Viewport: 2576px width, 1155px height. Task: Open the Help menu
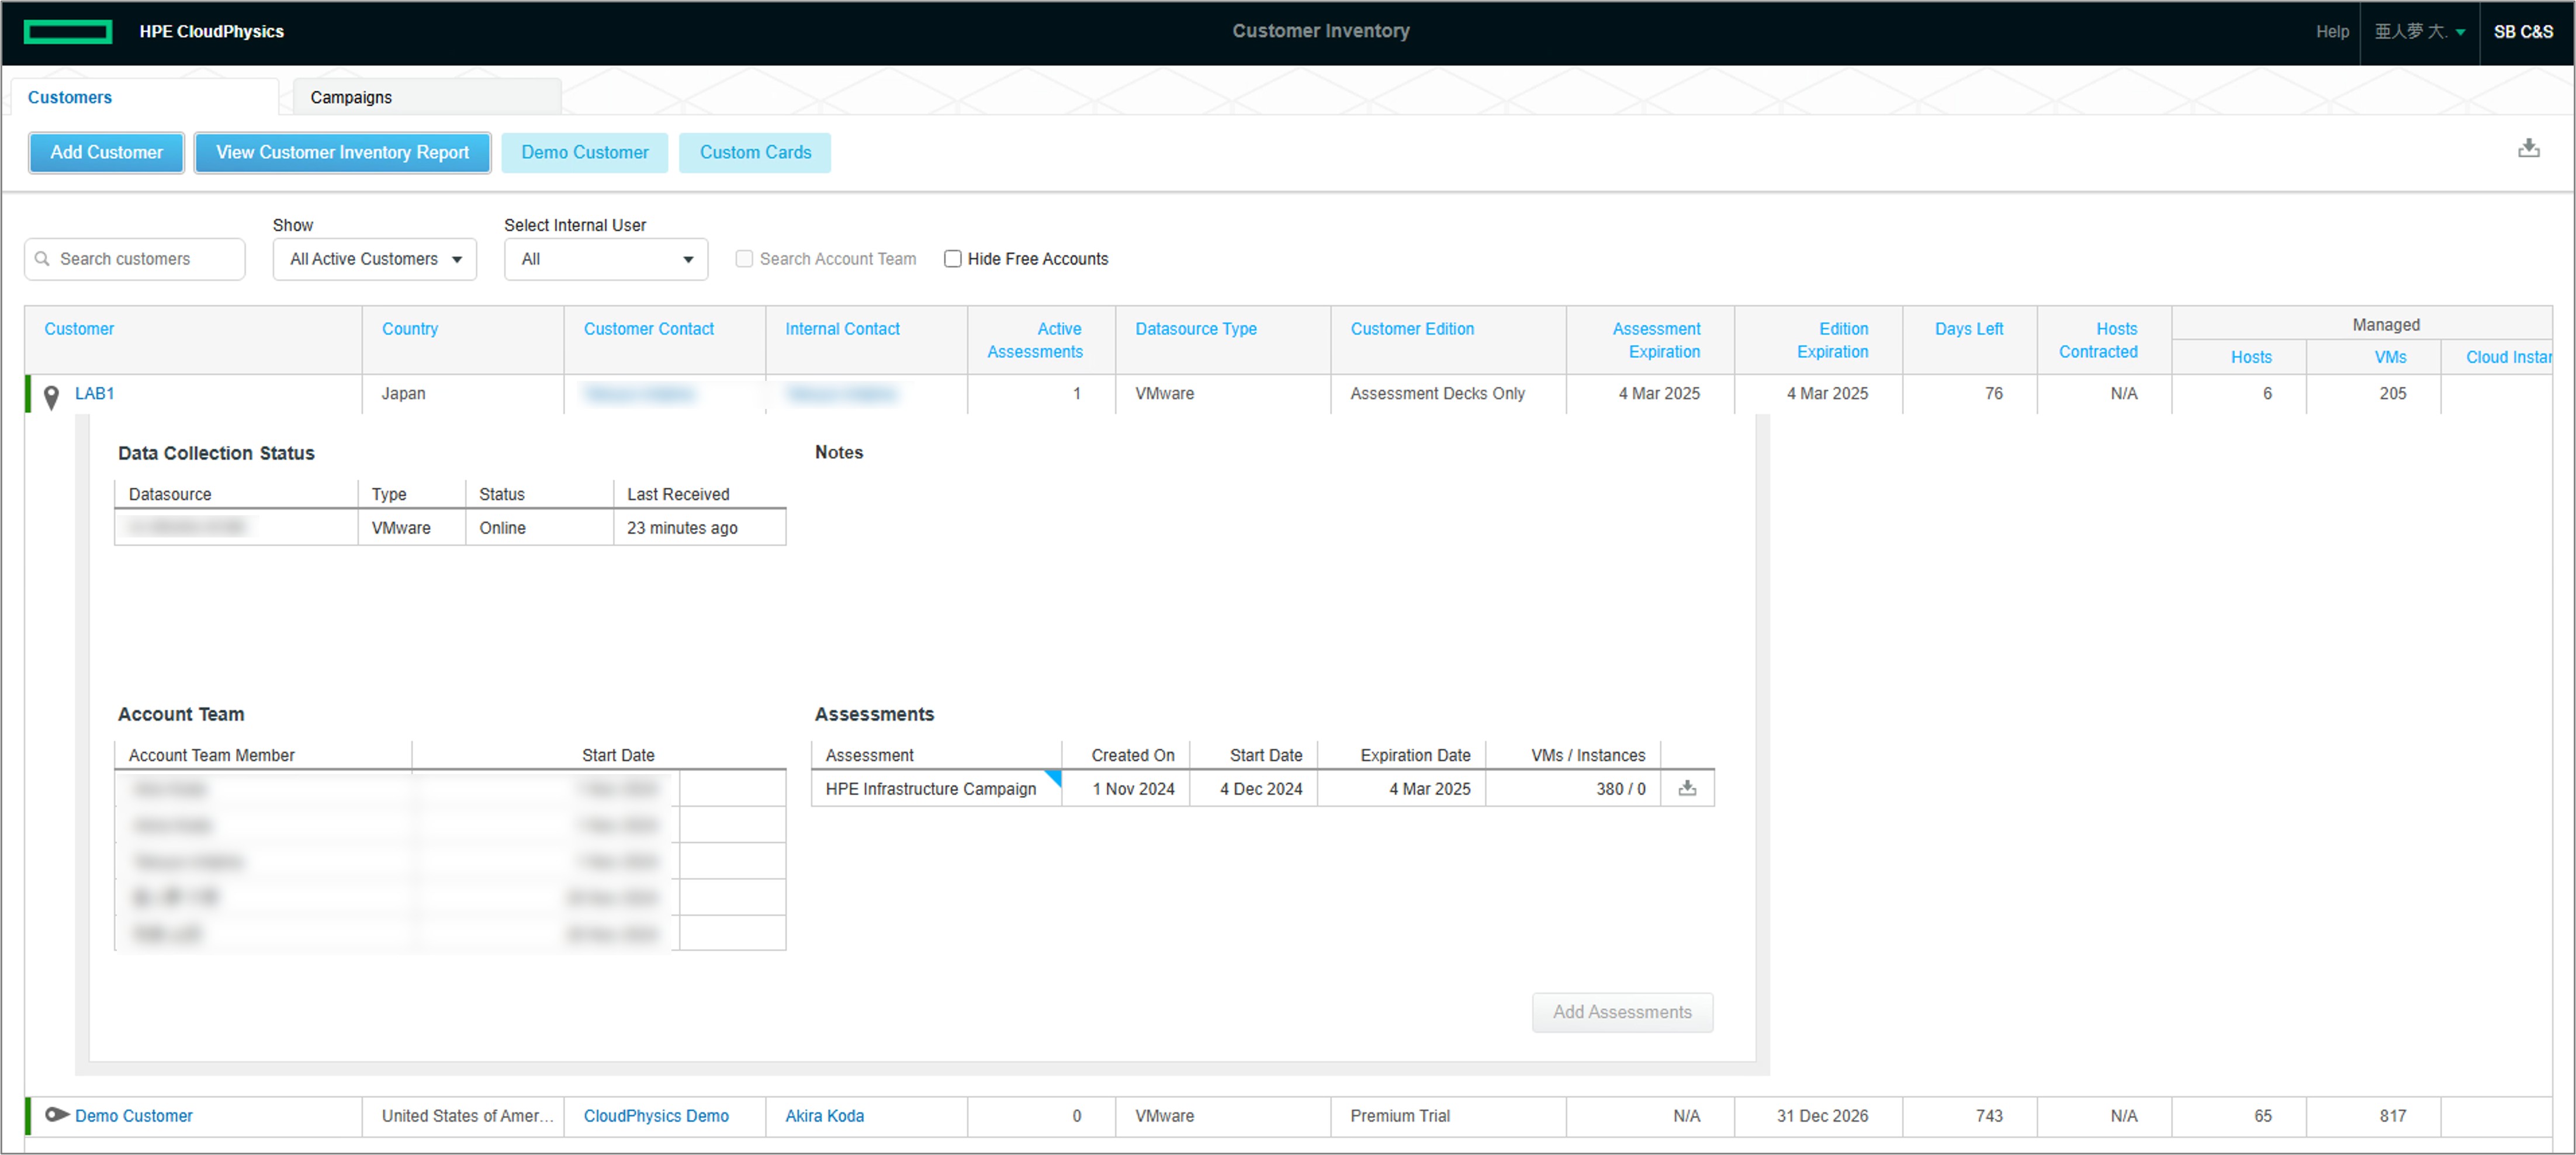2332,32
